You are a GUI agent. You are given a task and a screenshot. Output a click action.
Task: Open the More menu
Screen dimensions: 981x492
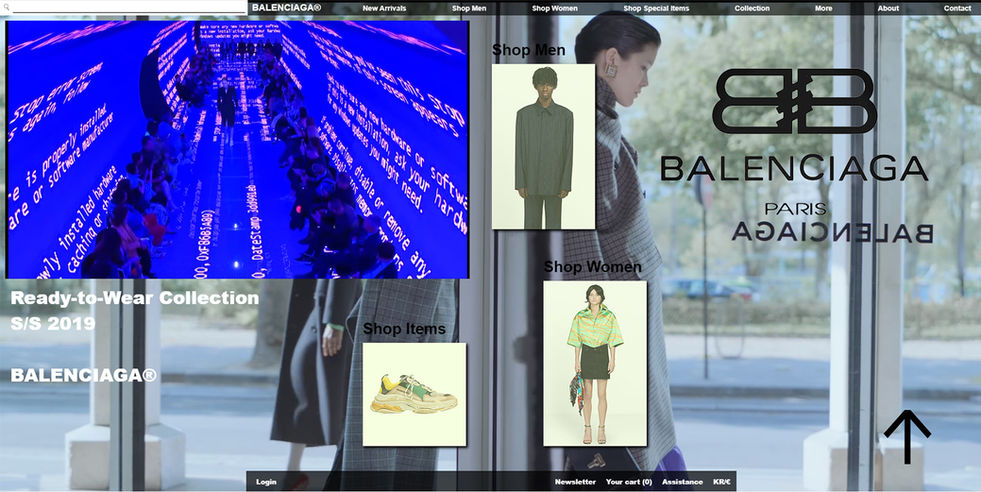823,8
